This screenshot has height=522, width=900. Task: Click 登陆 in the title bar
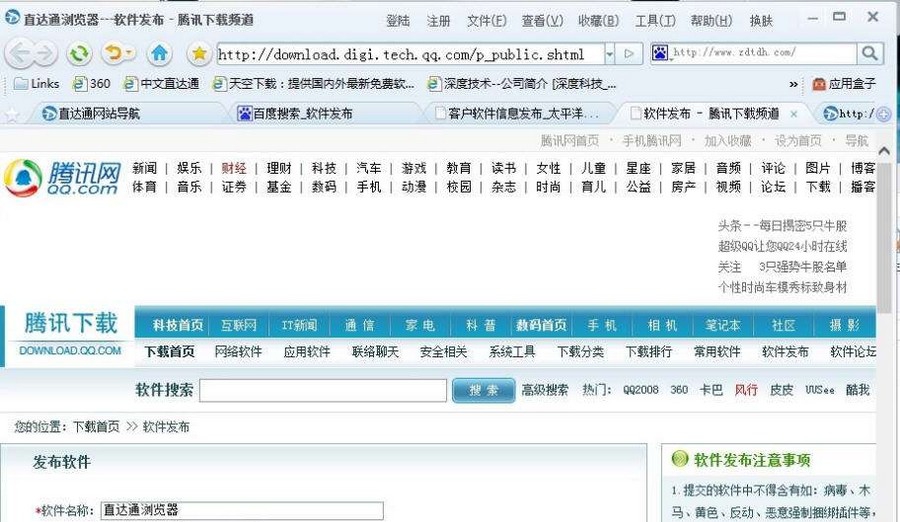click(398, 21)
